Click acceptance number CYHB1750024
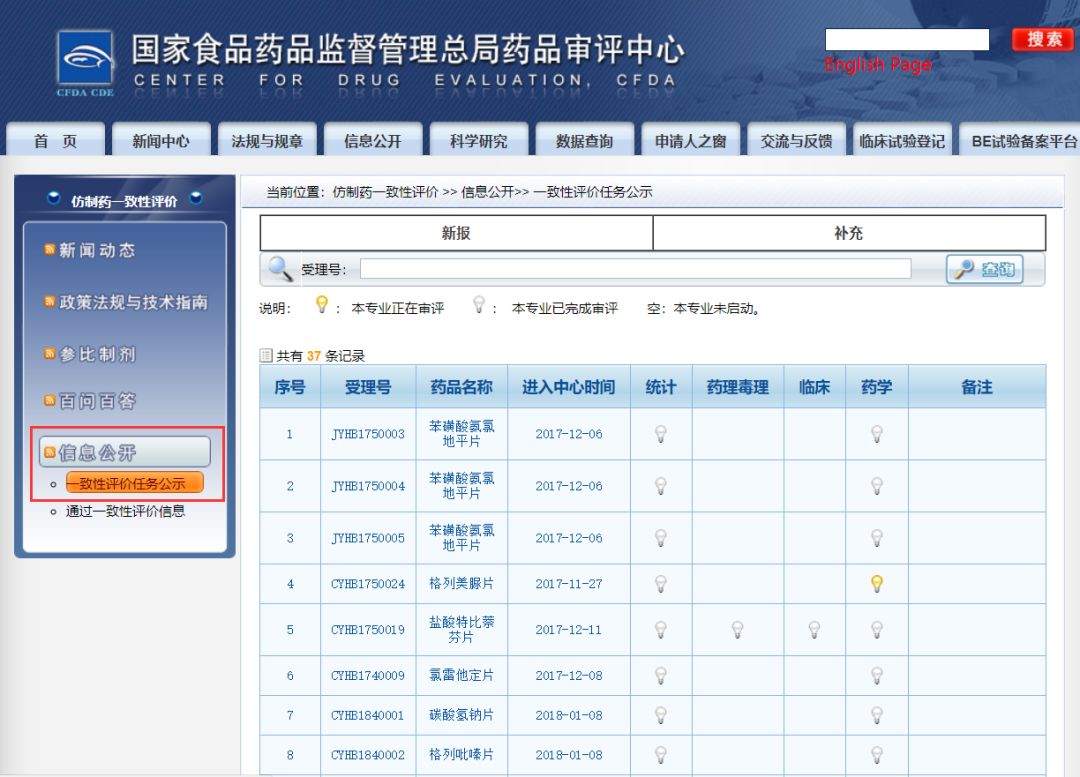The image size is (1080, 777). point(368,584)
